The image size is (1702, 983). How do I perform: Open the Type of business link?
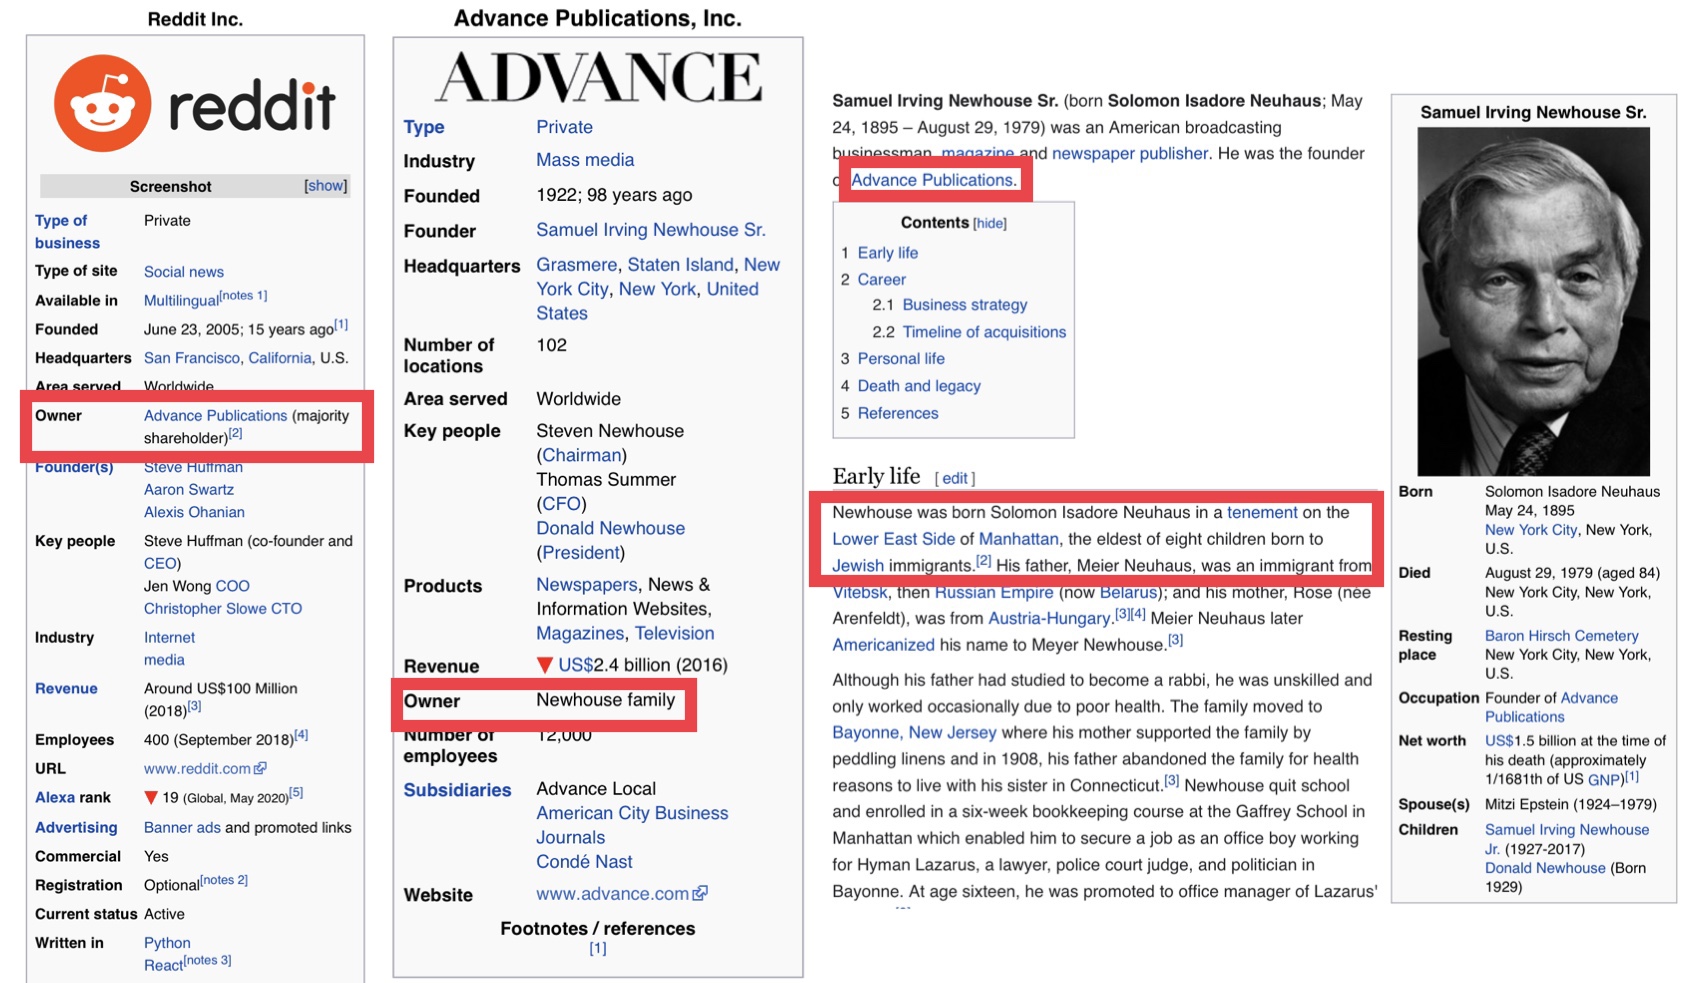(x=68, y=231)
